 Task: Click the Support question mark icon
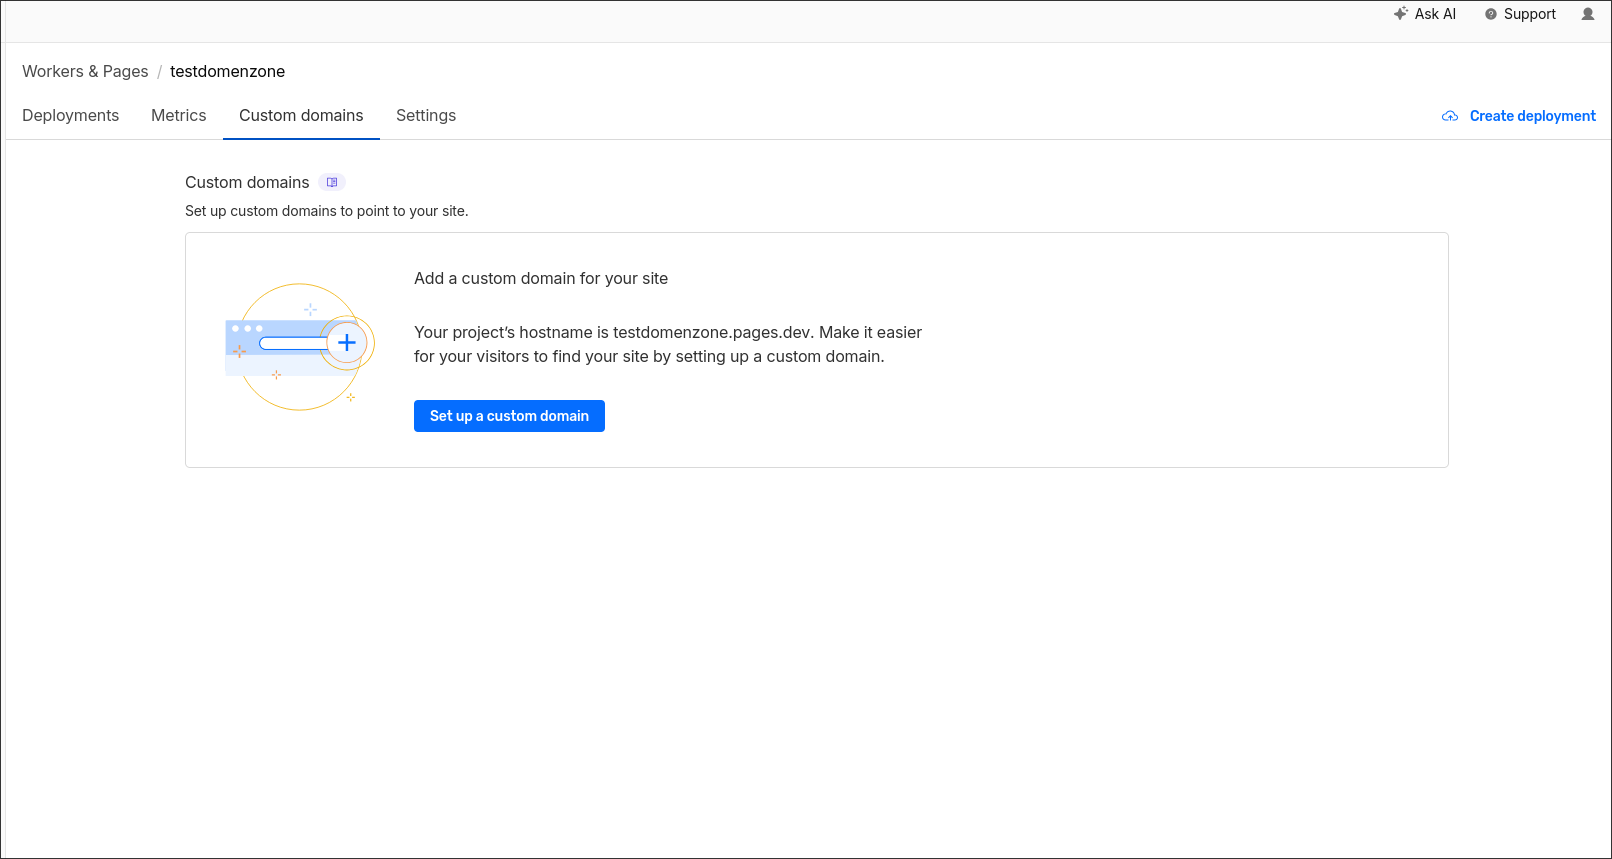(x=1491, y=14)
